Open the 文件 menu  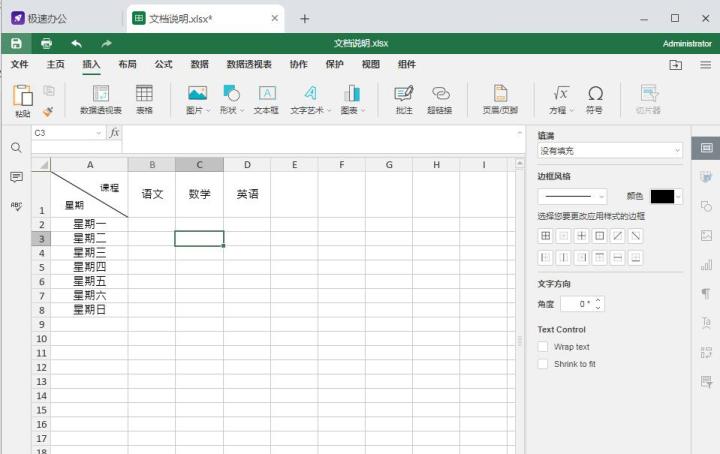[20, 64]
